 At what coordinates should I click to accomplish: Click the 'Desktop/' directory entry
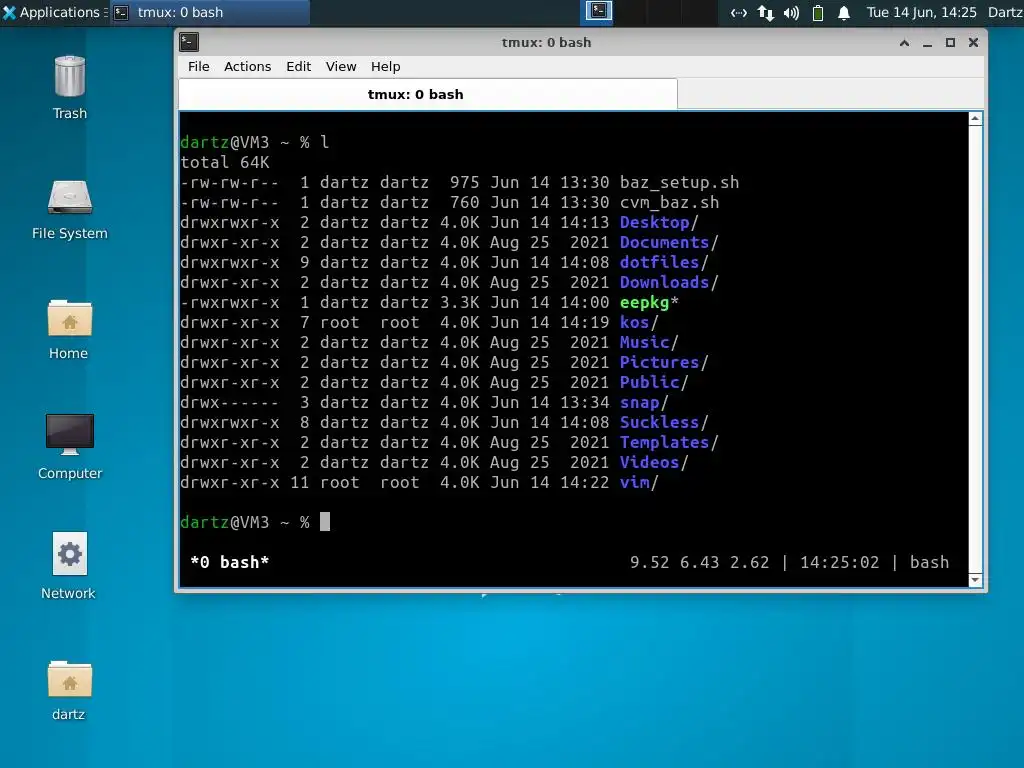659,222
